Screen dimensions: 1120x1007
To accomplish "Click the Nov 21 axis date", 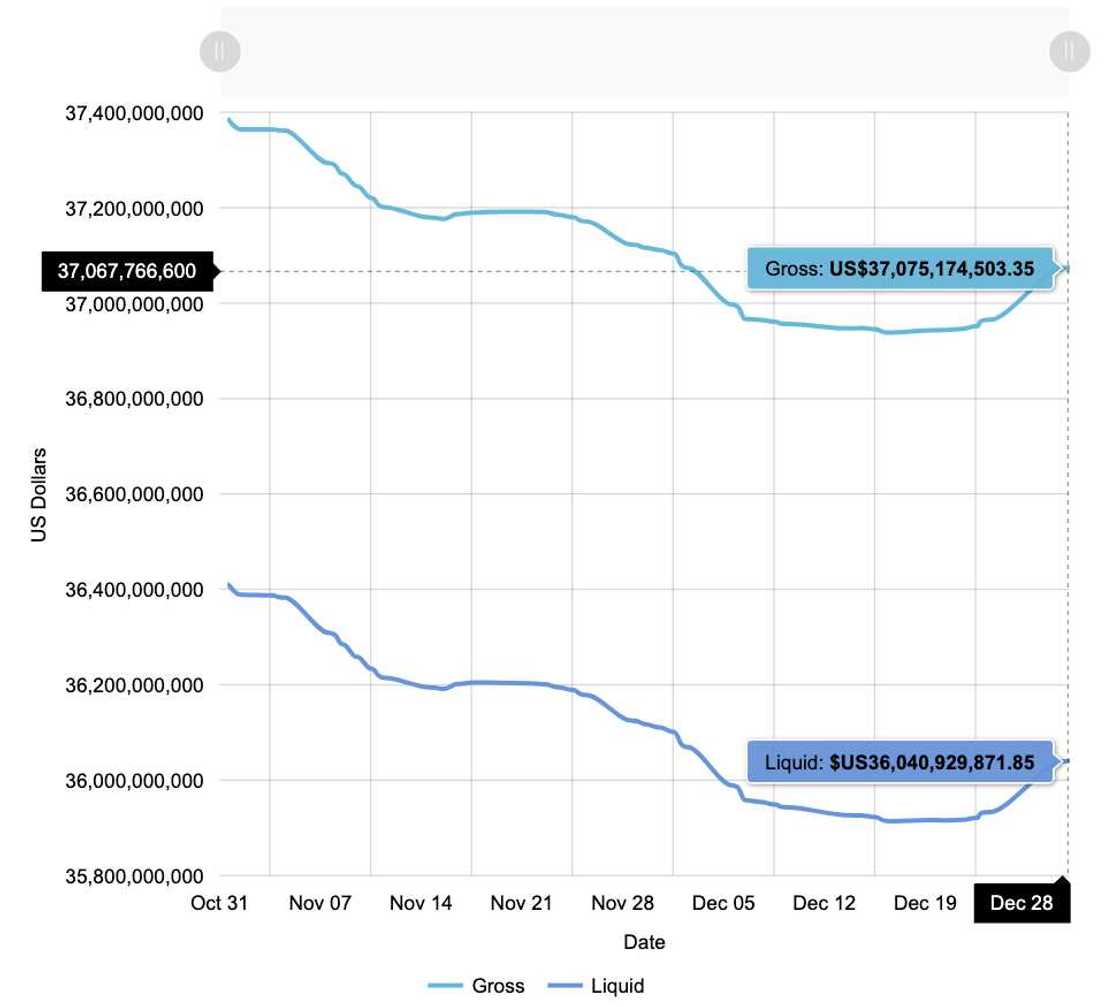I will coord(522,903).
